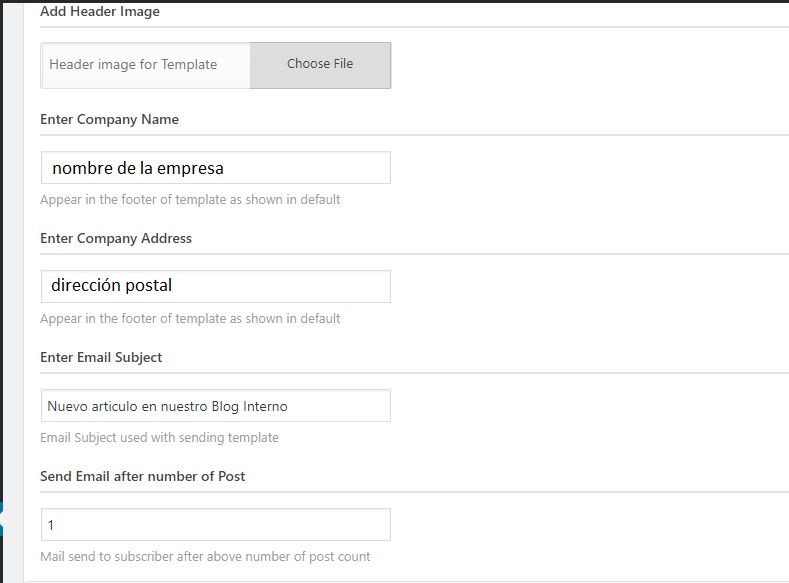789x583 pixels.
Task: Click the 'Enter Company Address' label
Action: [x=116, y=238]
